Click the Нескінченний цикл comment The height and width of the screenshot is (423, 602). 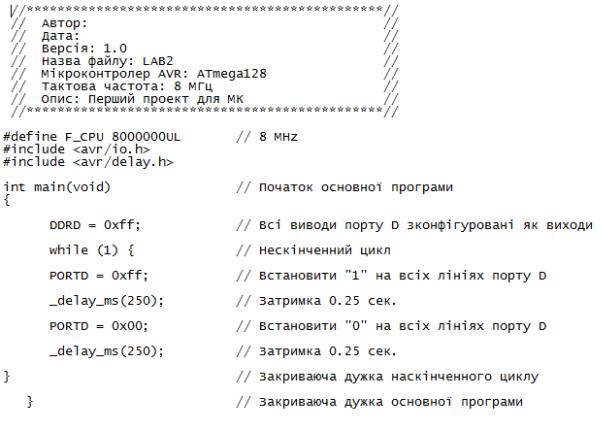pyautogui.click(x=324, y=250)
